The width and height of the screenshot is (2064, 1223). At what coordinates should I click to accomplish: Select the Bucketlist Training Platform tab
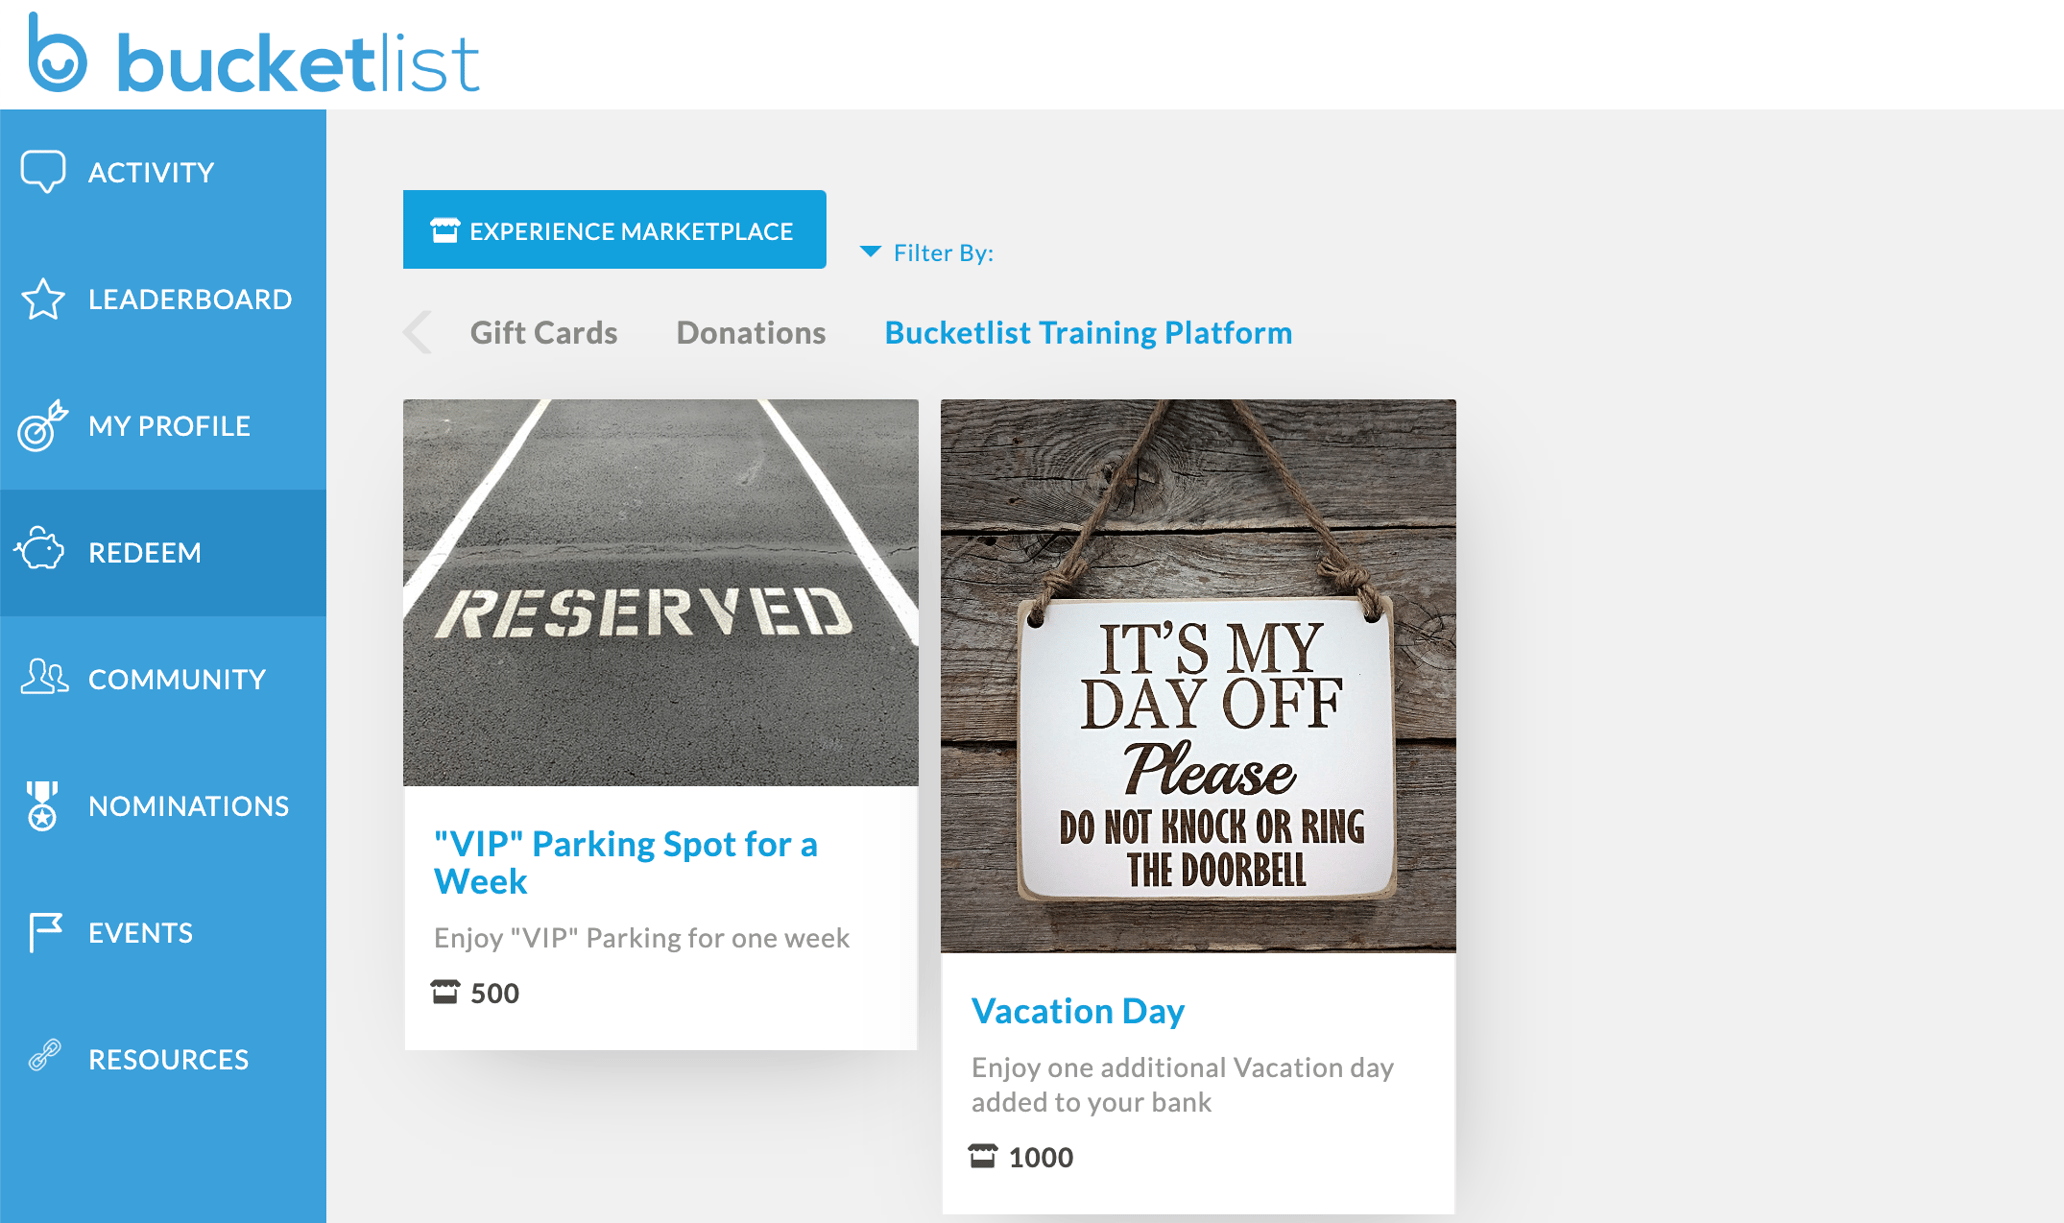[1088, 332]
